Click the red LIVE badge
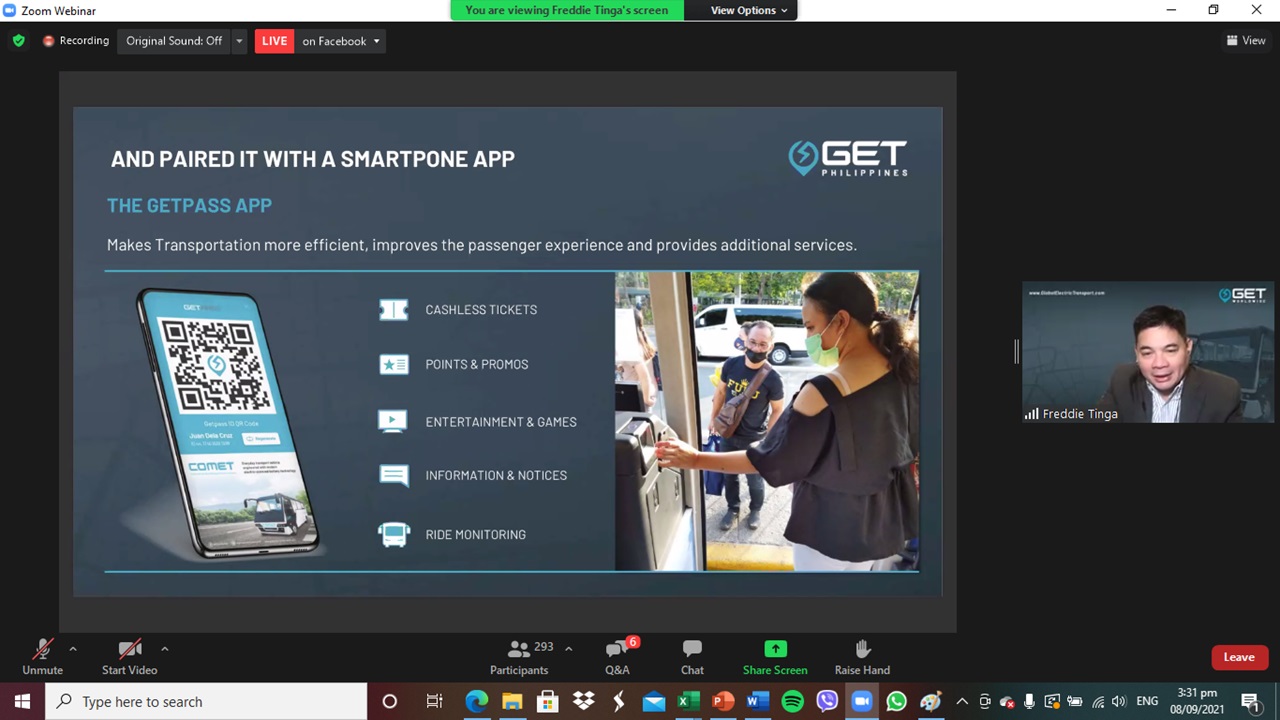 [x=274, y=41]
